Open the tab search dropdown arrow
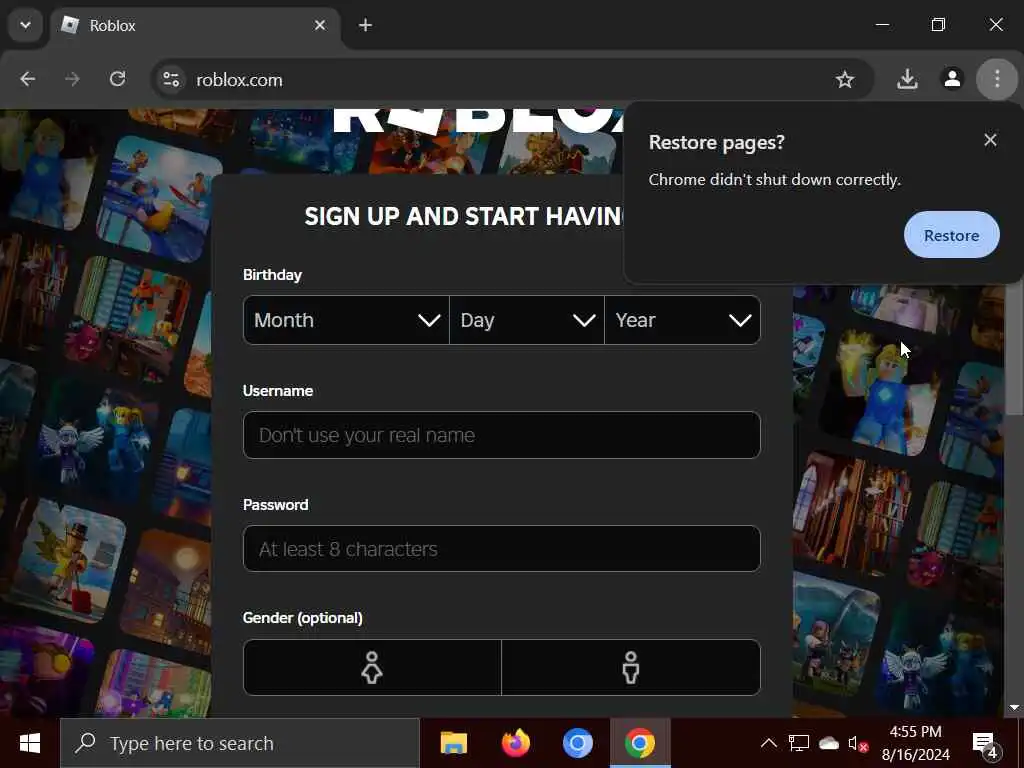 tap(25, 25)
